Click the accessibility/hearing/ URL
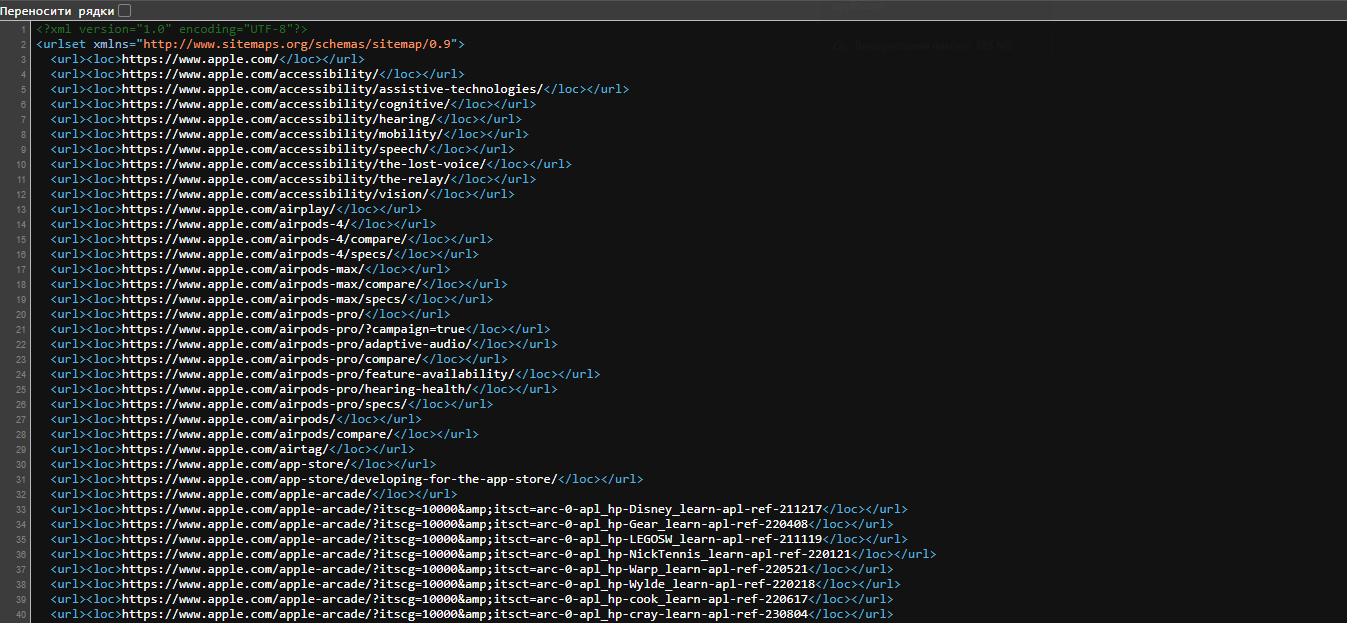Image resolution: width=1347 pixels, height=623 pixels. tap(279, 119)
